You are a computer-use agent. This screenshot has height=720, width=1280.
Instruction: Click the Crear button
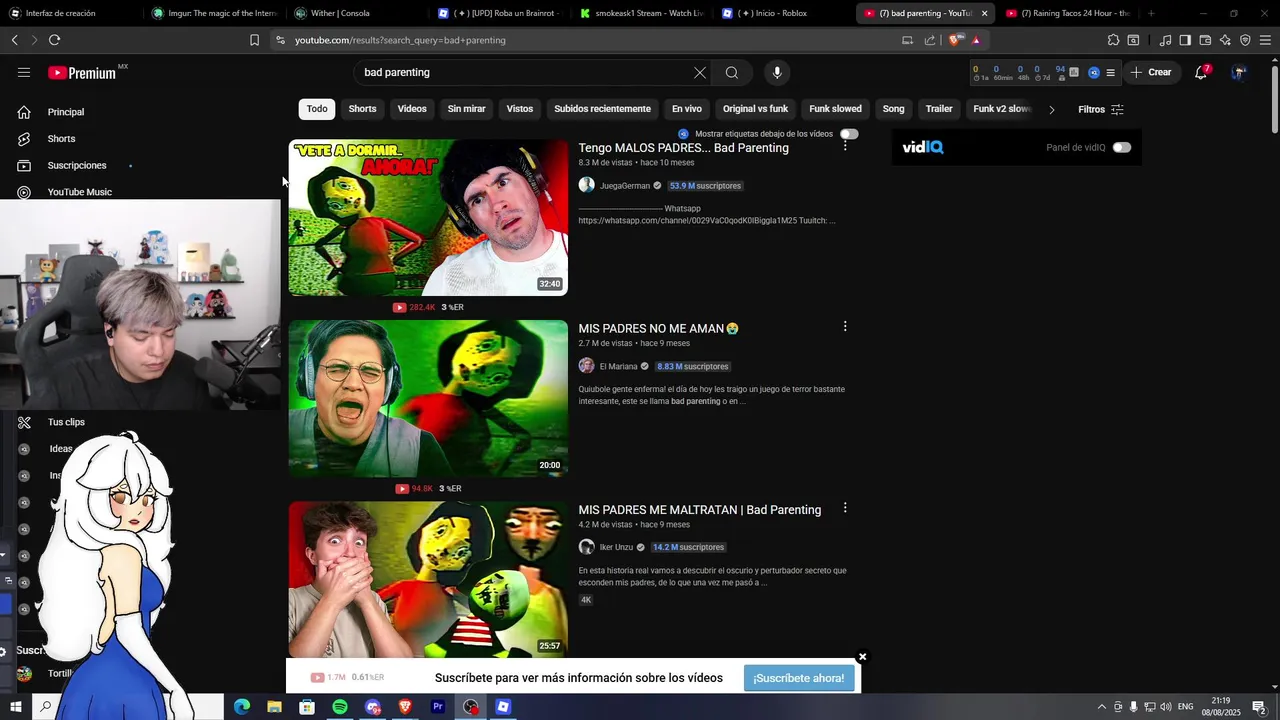[1150, 72]
